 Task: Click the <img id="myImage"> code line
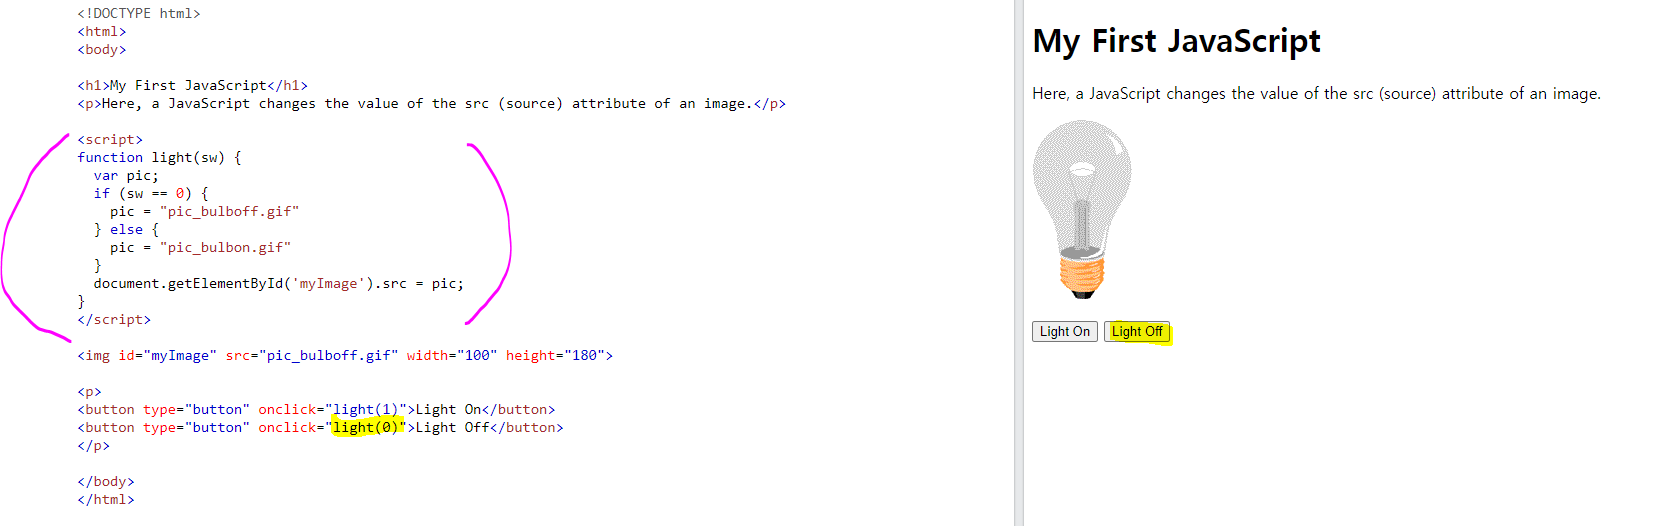click(345, 355)
